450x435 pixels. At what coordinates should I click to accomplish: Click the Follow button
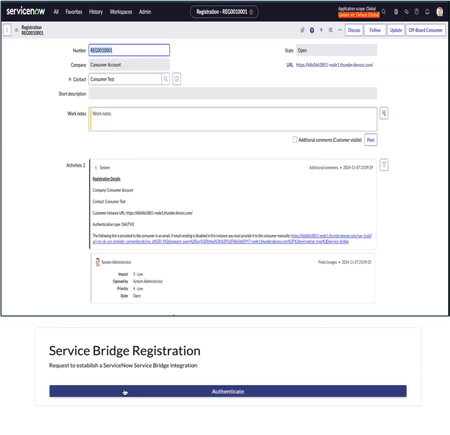(x=375, y=30)
